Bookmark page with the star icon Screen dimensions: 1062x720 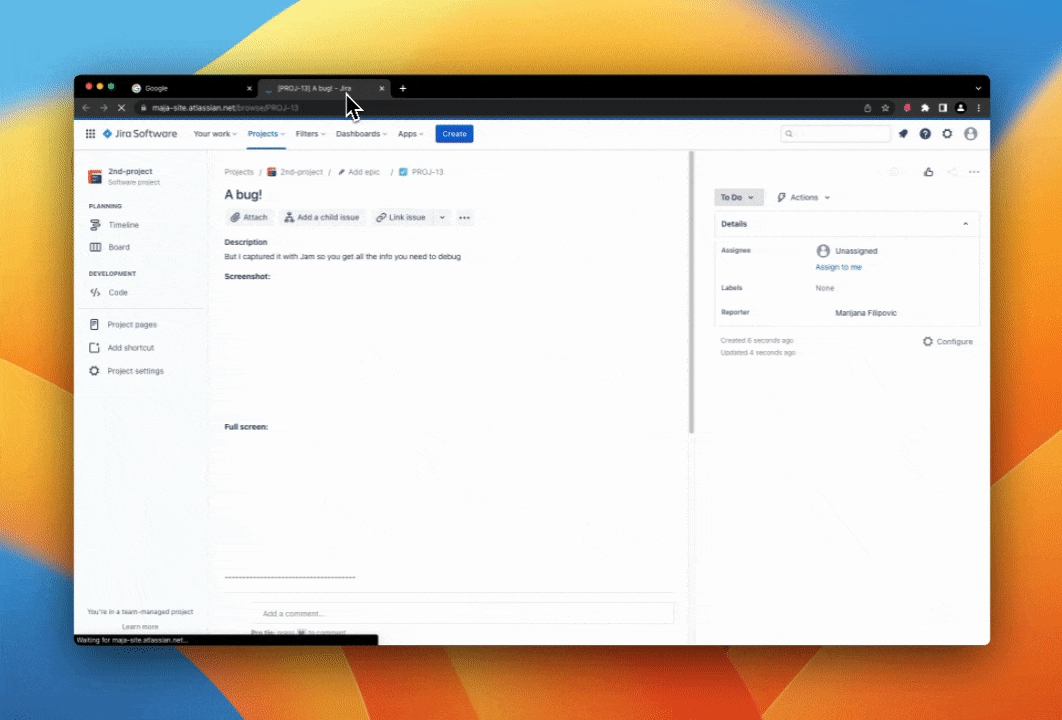(x=885, y=108)
